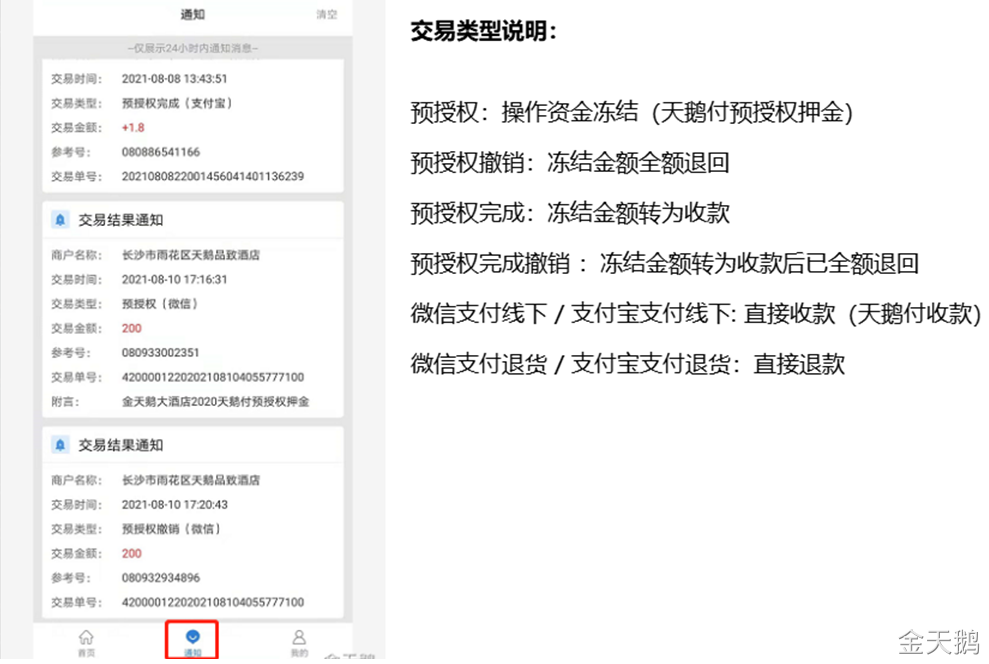Screen dimensions: 989x664
Task: Click the 微信支付线下 / 支付宝支付线下 line
Action: click(x=696, y=313)
